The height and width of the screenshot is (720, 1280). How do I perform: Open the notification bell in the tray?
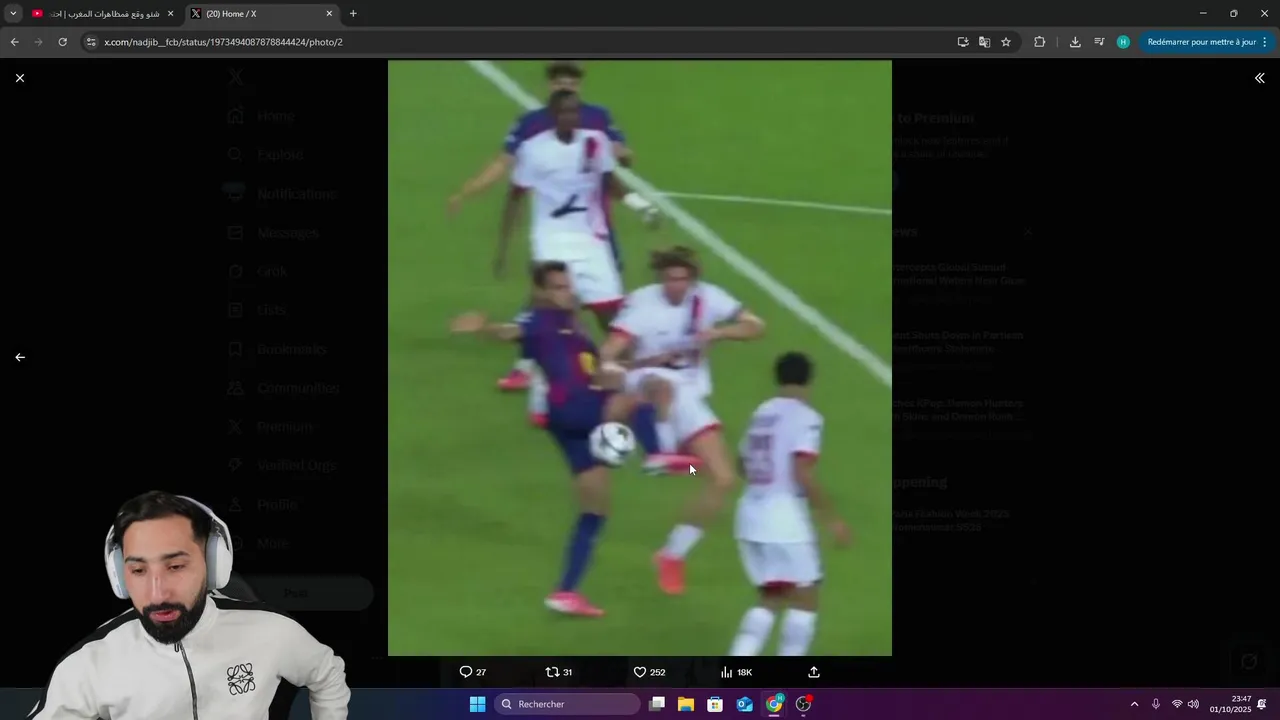pyautogui.click(x=1262, y=704)
